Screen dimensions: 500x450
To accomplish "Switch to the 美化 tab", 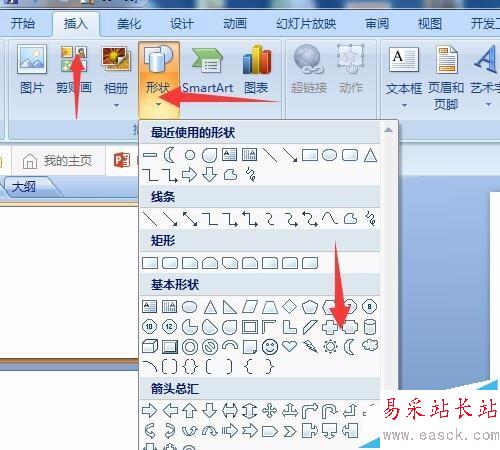I will click(x=129, y=24).
